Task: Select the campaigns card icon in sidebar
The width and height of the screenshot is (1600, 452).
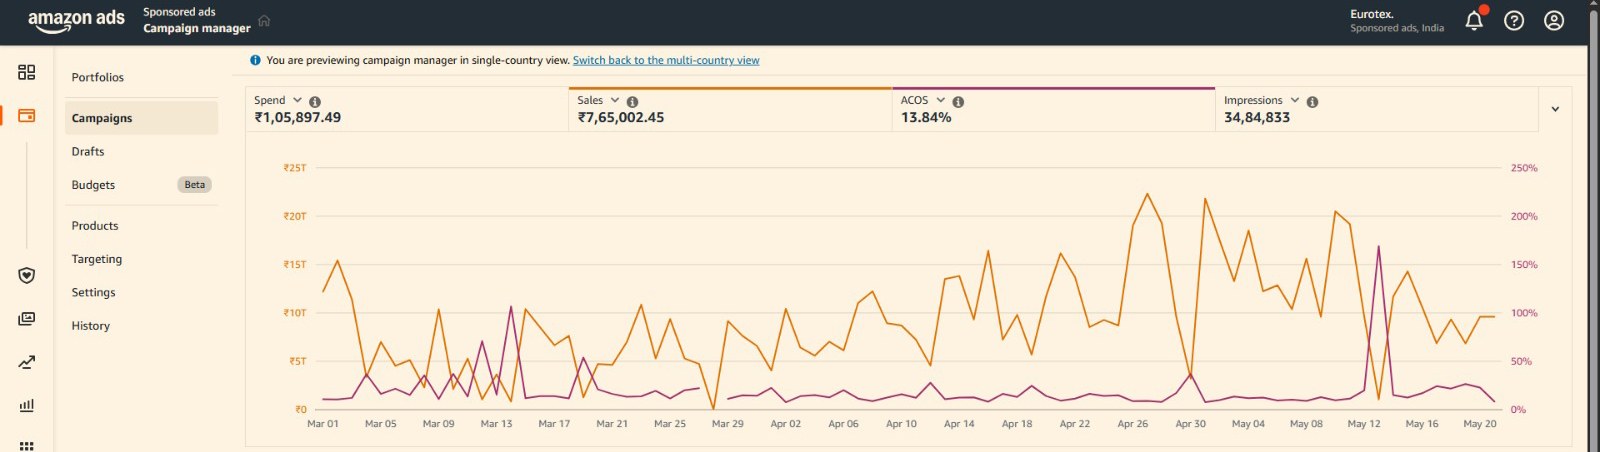Action: (27, 116)
